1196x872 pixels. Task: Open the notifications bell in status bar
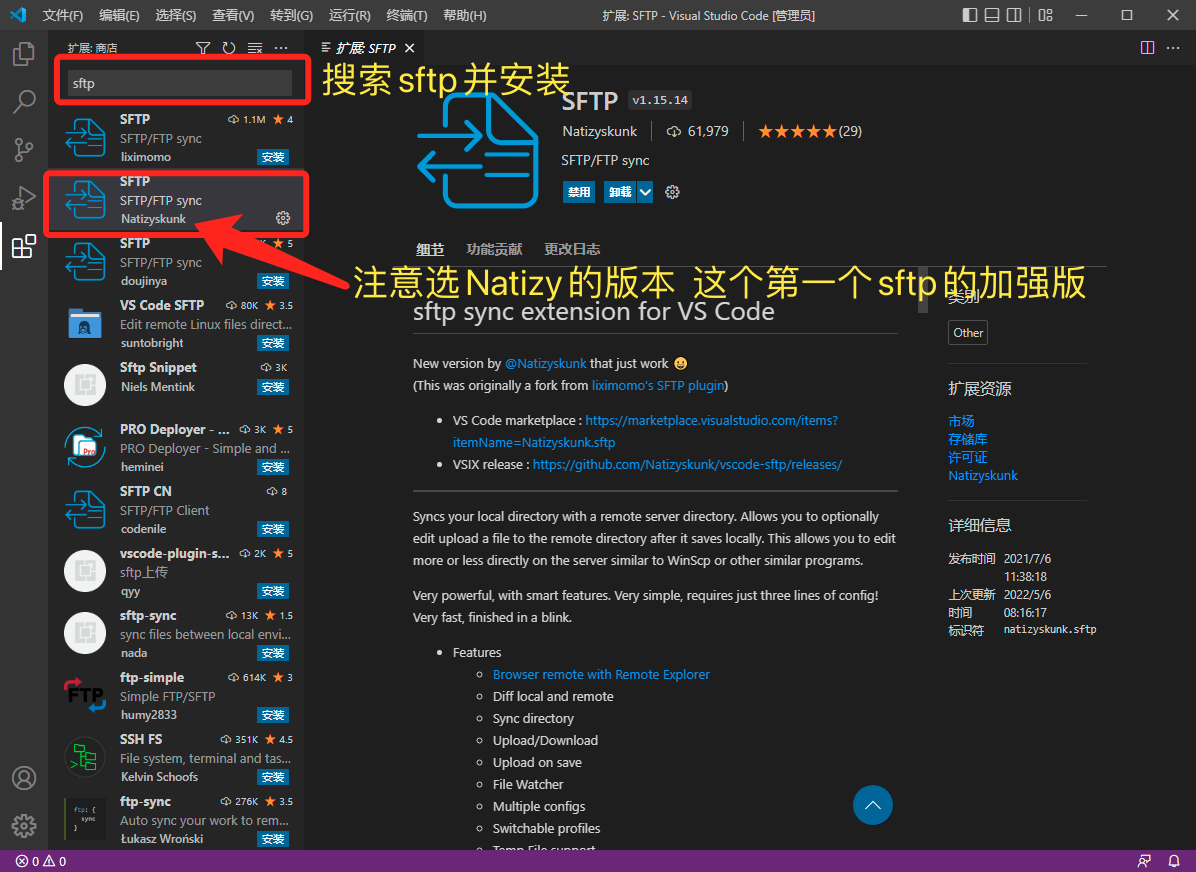point(1174,861)
